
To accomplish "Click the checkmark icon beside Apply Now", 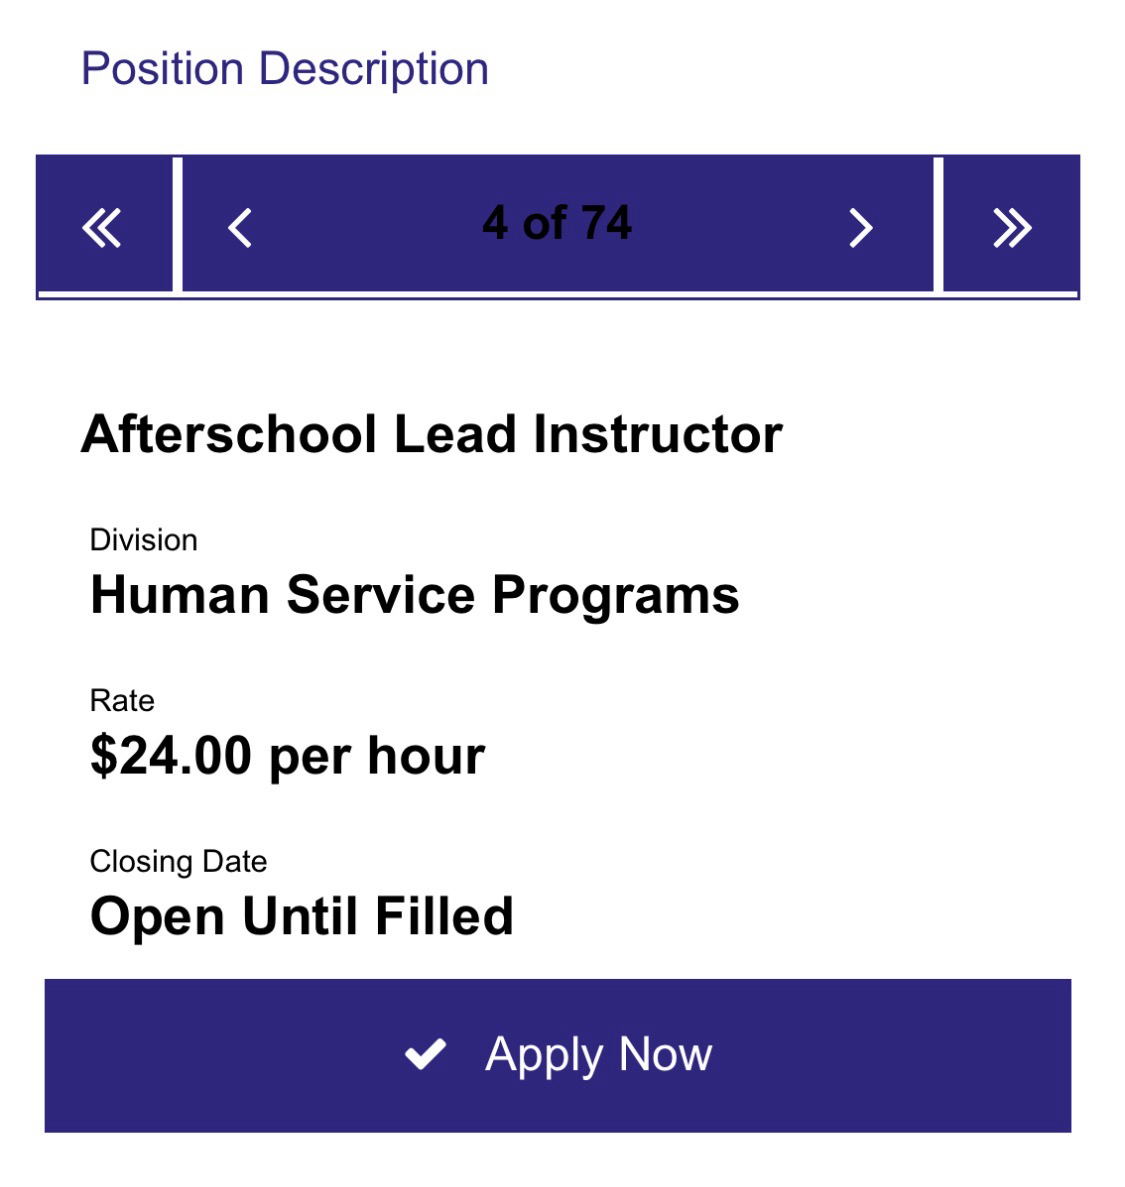I will pos(425,1054).
